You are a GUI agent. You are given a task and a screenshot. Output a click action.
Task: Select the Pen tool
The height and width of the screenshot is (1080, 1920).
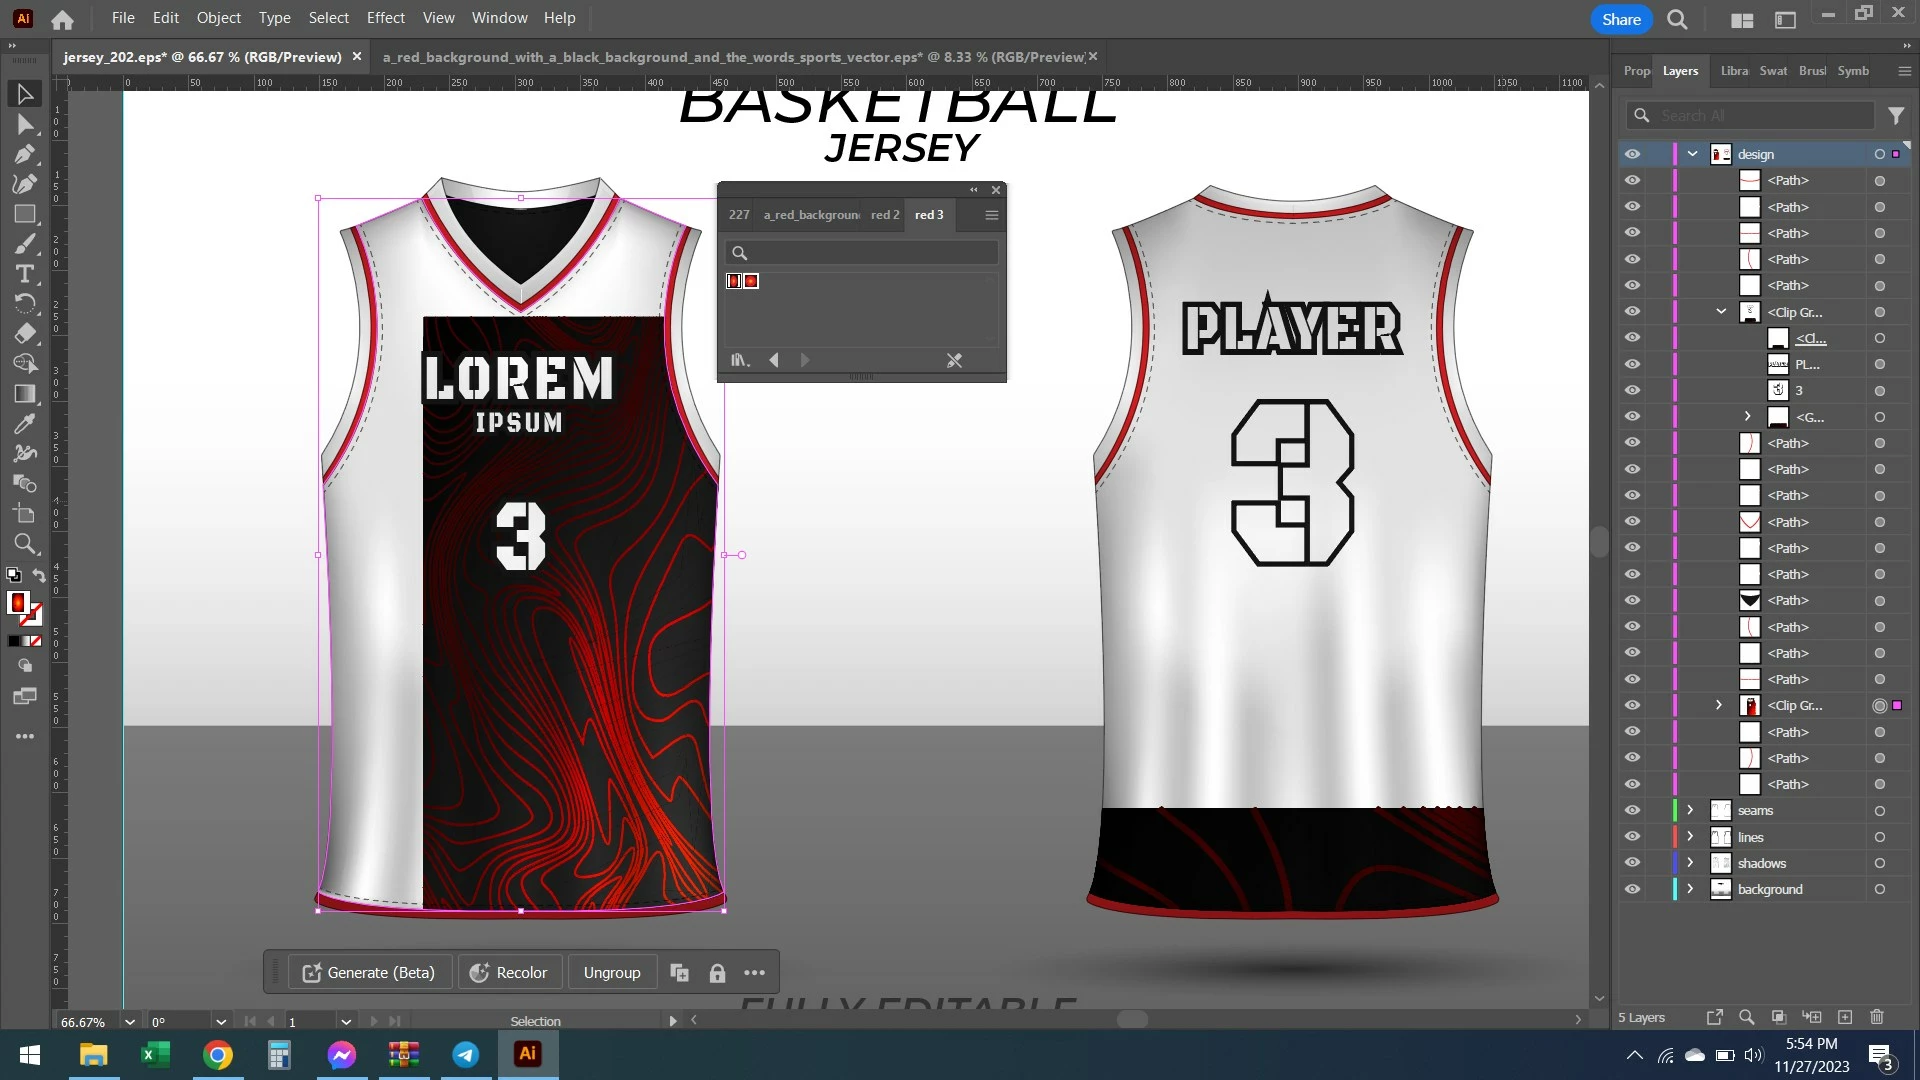[25, 154]
